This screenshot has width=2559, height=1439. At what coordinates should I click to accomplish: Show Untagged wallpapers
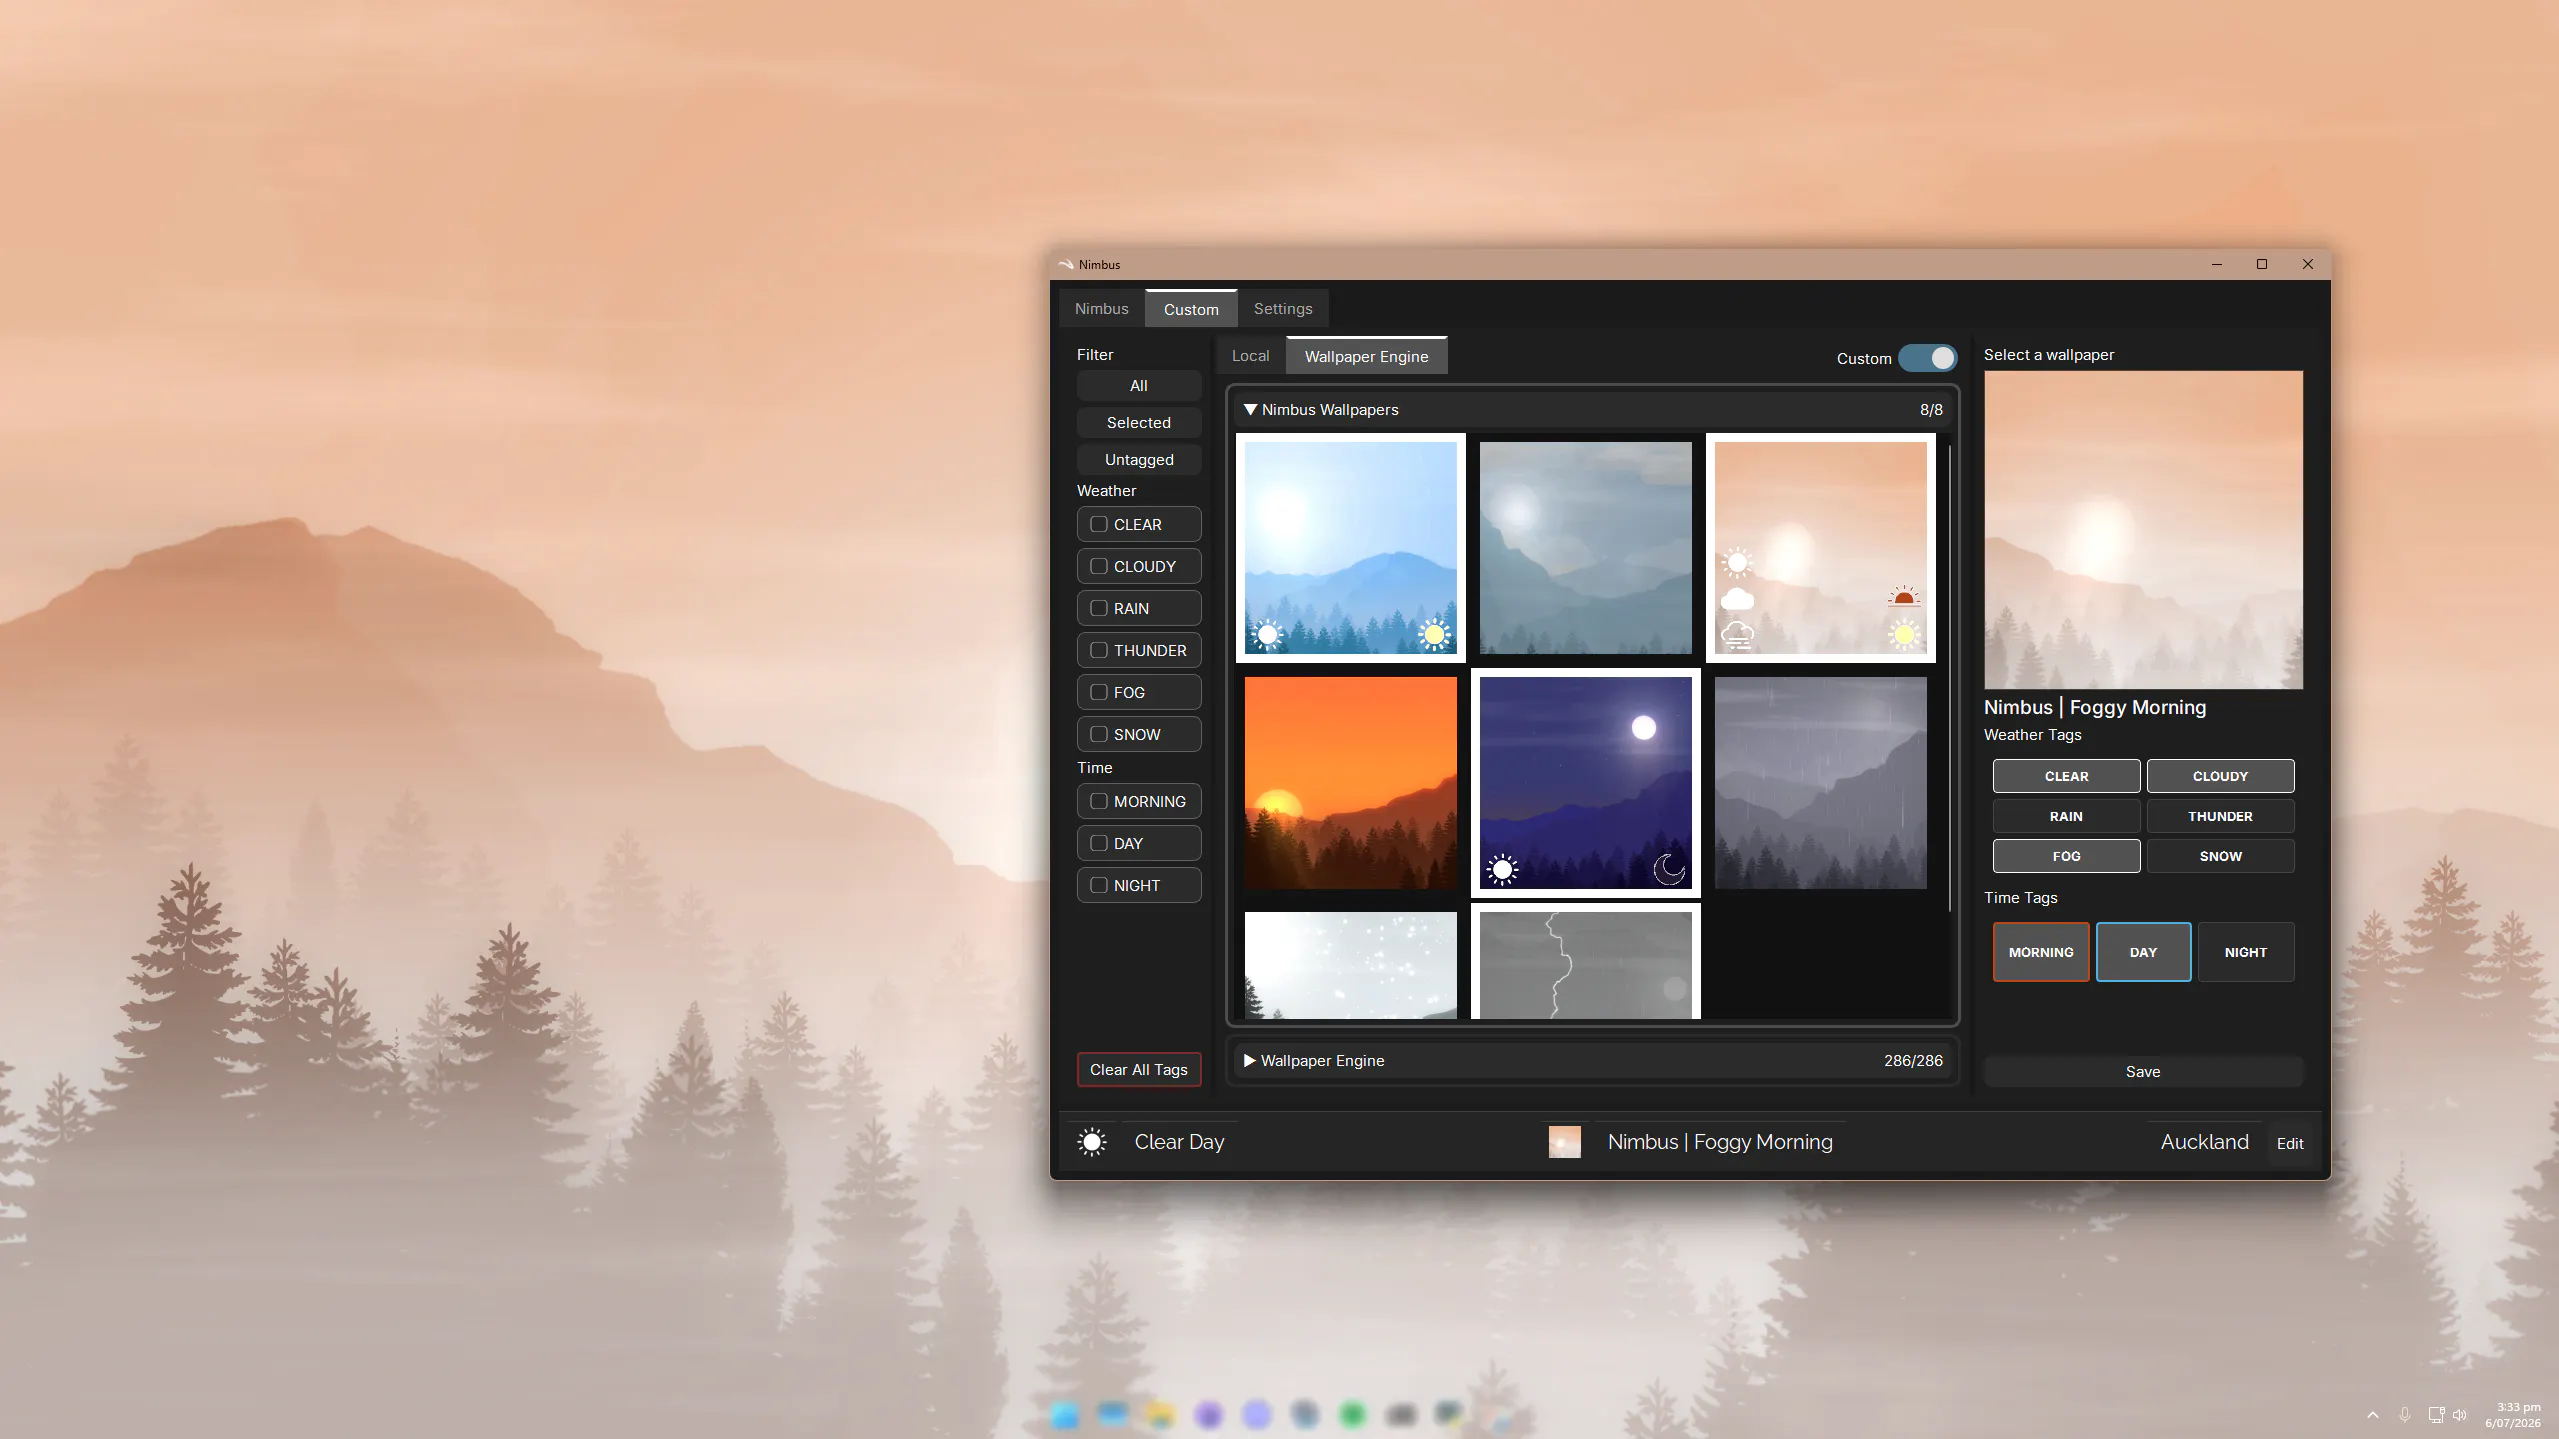pos(1138,460)
